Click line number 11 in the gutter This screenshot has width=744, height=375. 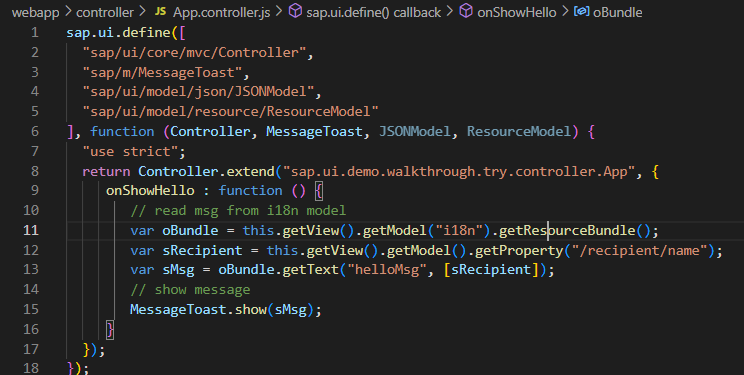coord(31,230)
